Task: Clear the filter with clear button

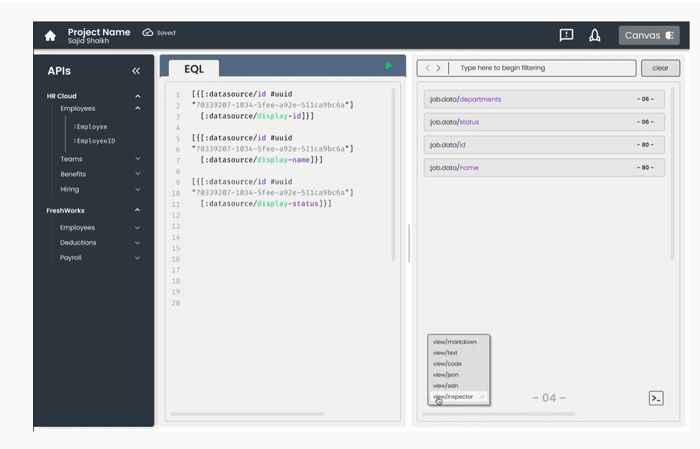Action: coord(660,68)
